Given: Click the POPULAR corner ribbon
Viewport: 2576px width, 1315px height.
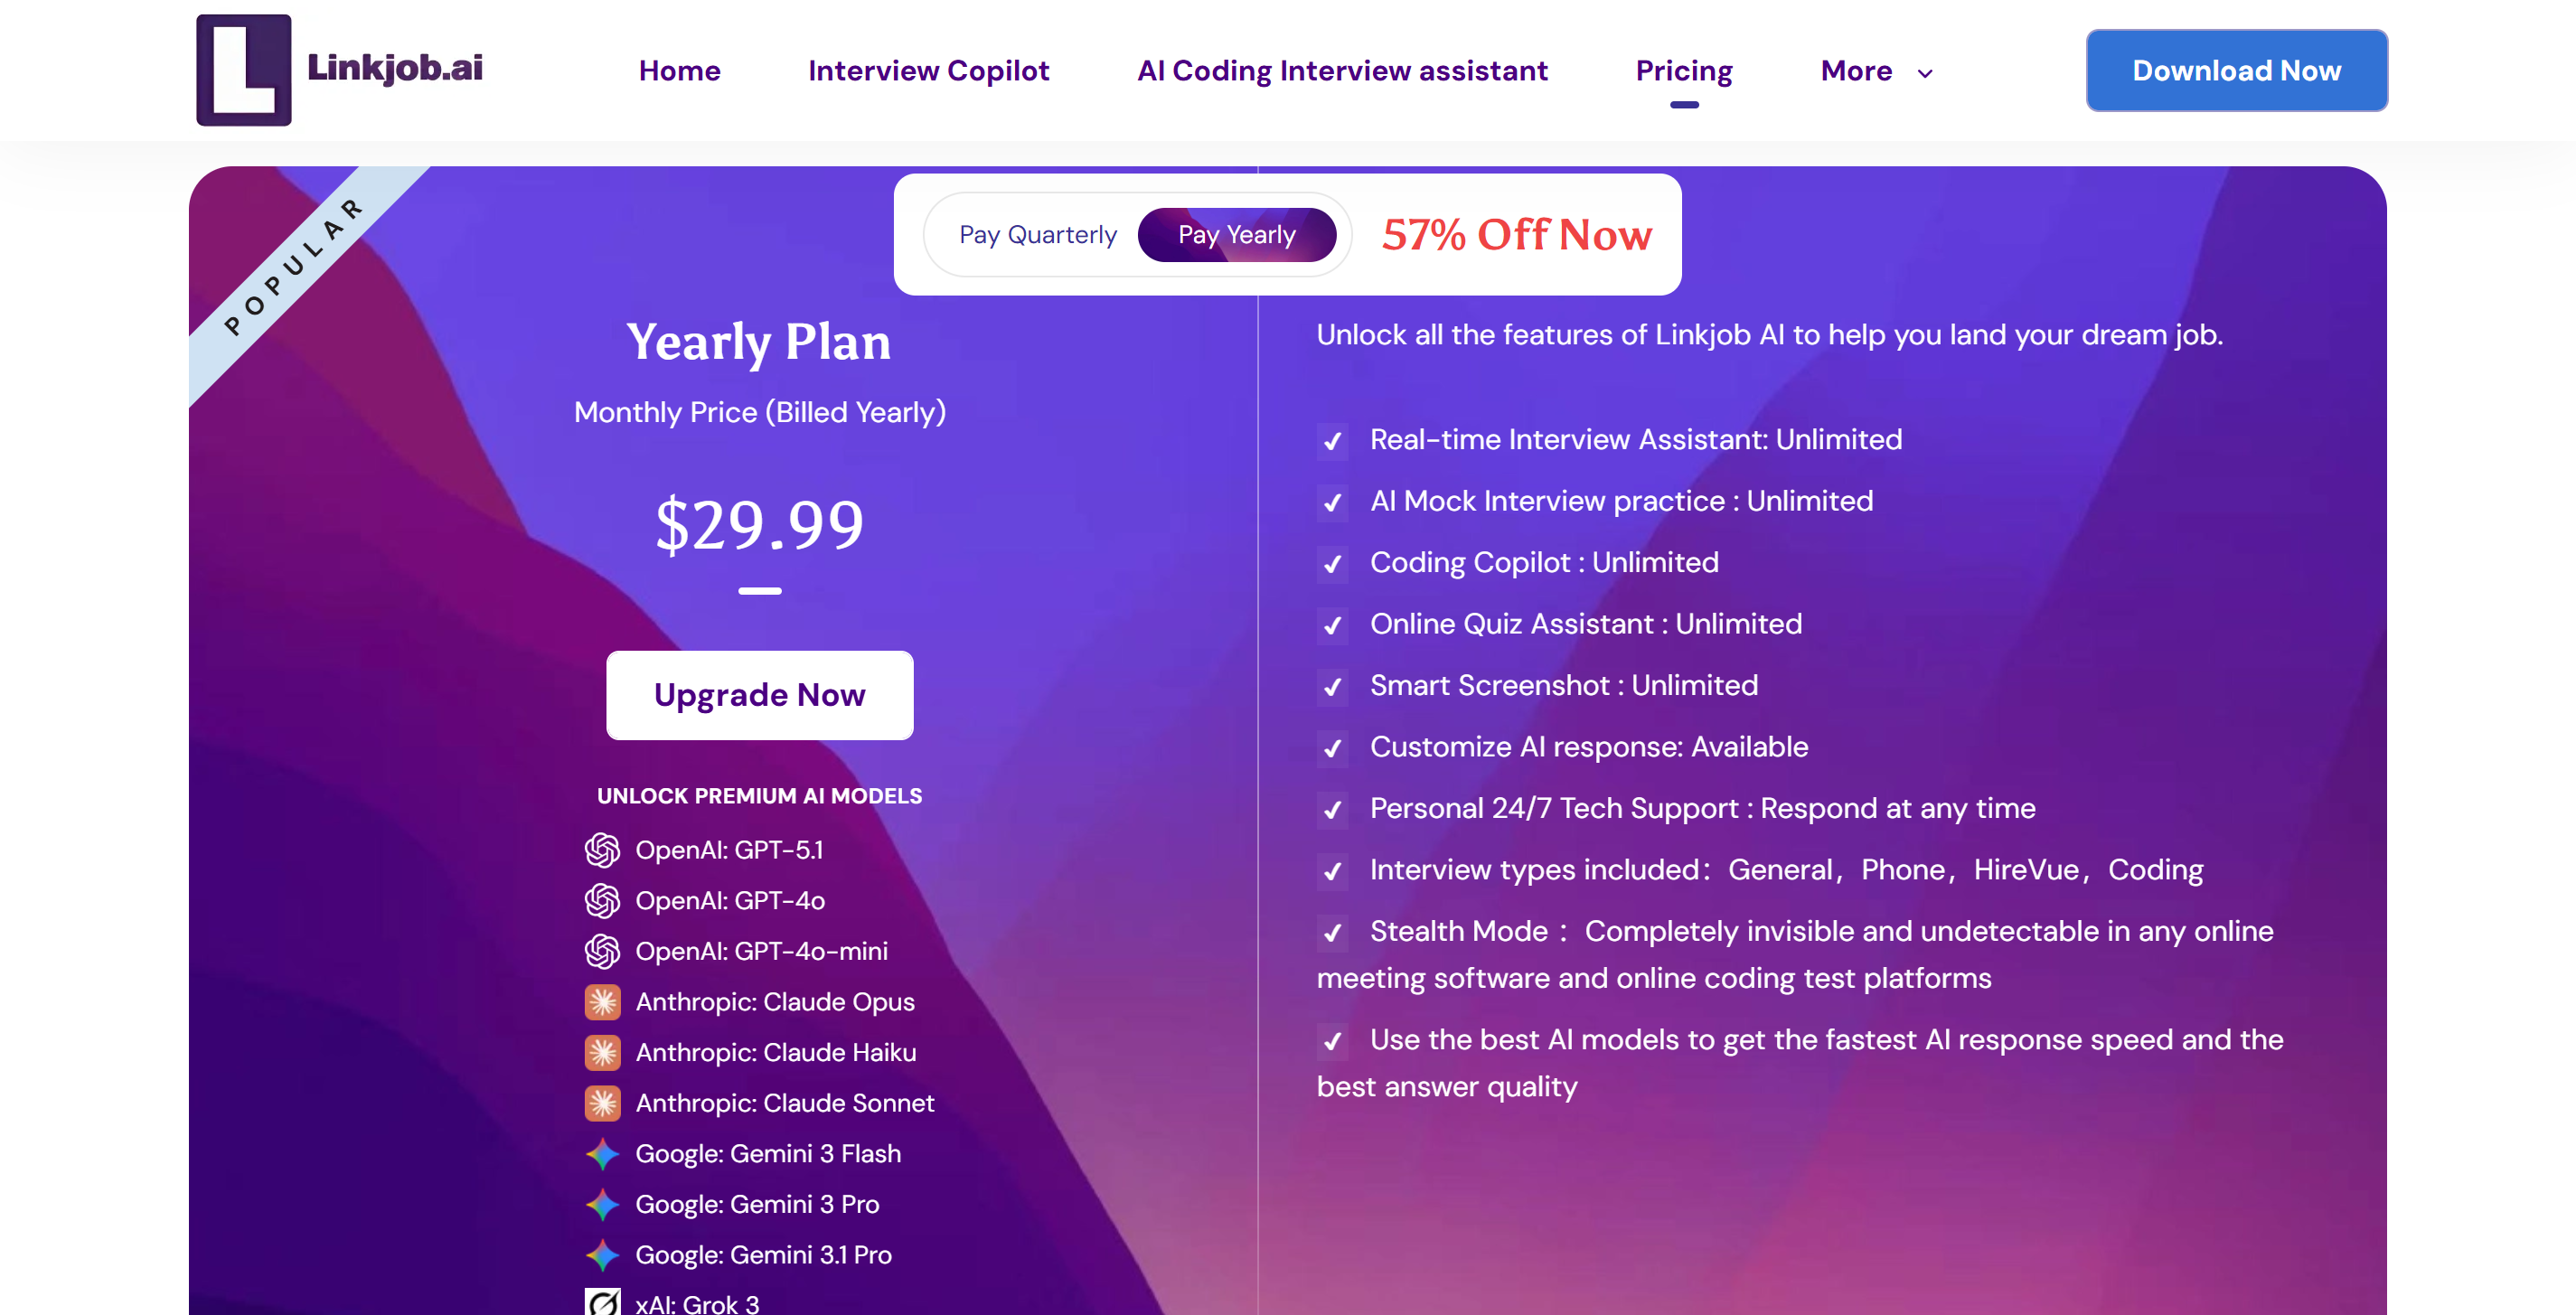Looking at the screenshot, I should point(295,265).
